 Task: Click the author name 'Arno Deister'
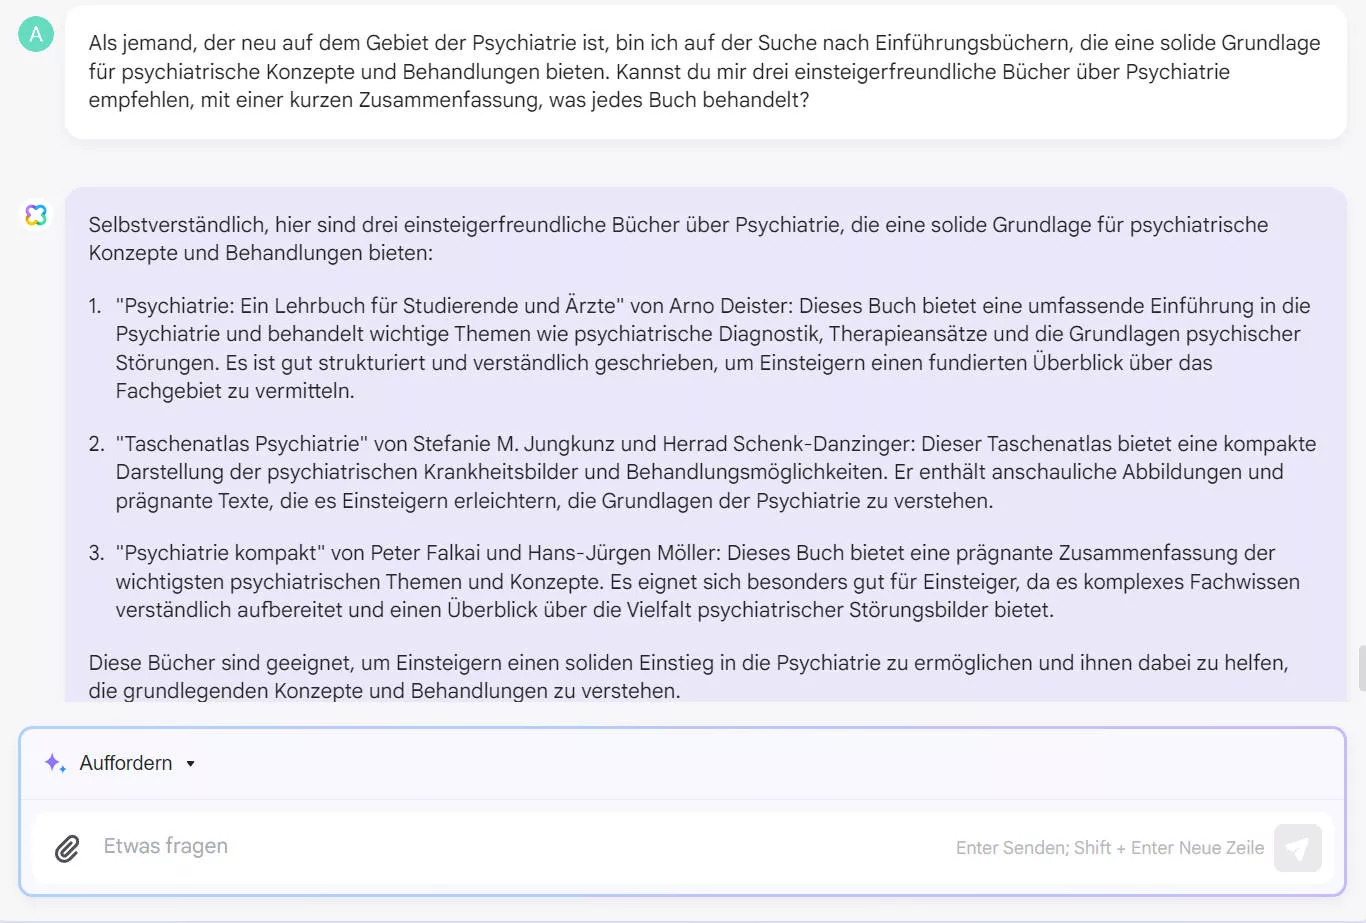pyautogui.click(x=730, y=306)
